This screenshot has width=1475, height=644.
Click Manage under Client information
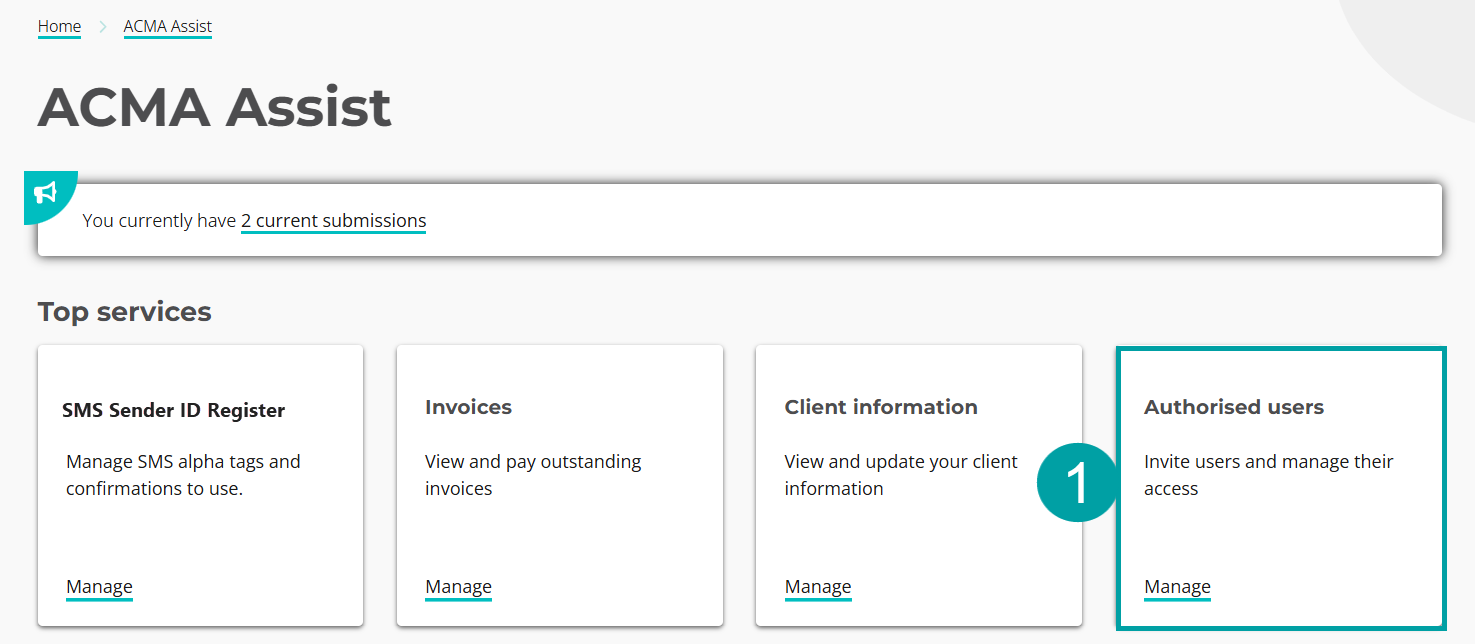click(817, 587)
